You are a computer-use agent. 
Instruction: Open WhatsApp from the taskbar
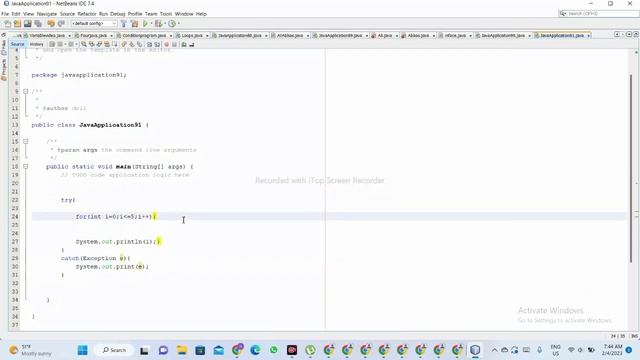273,350
